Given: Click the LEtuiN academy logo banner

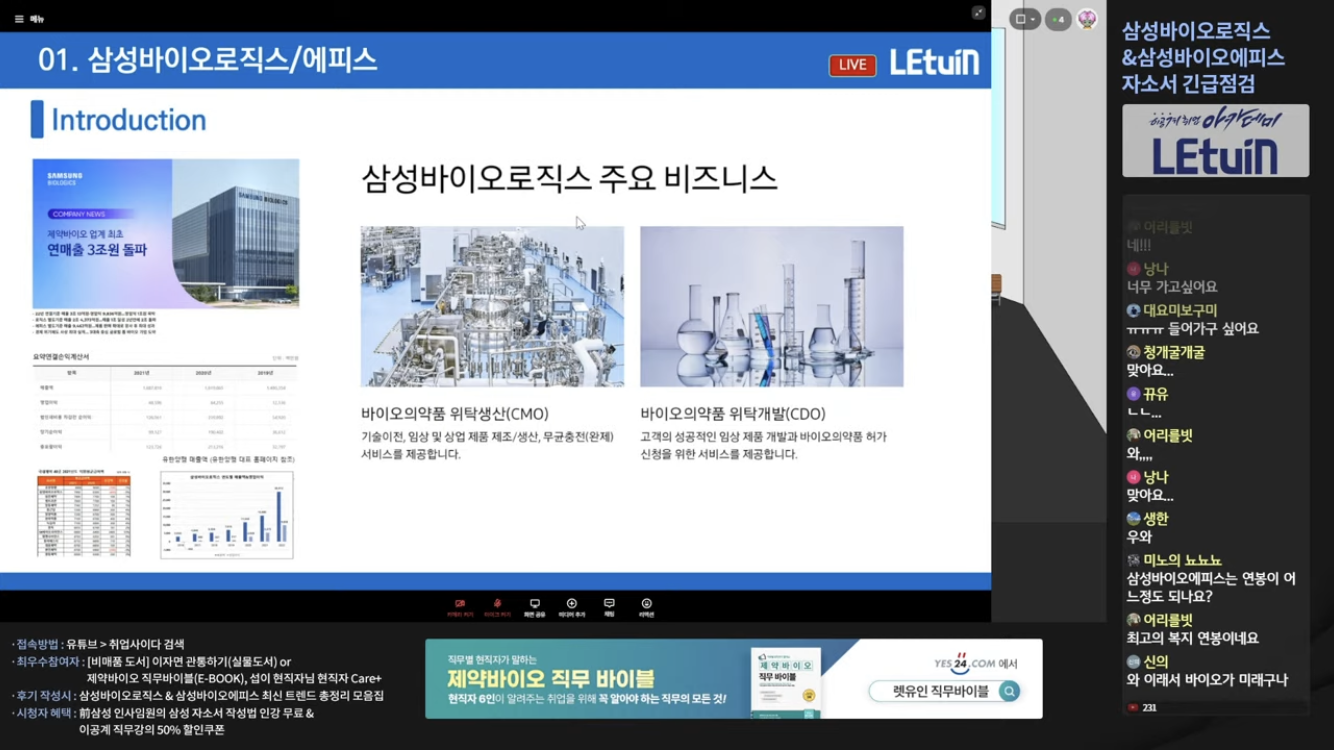Looking at the screenshot, I should pos(1215,141).
